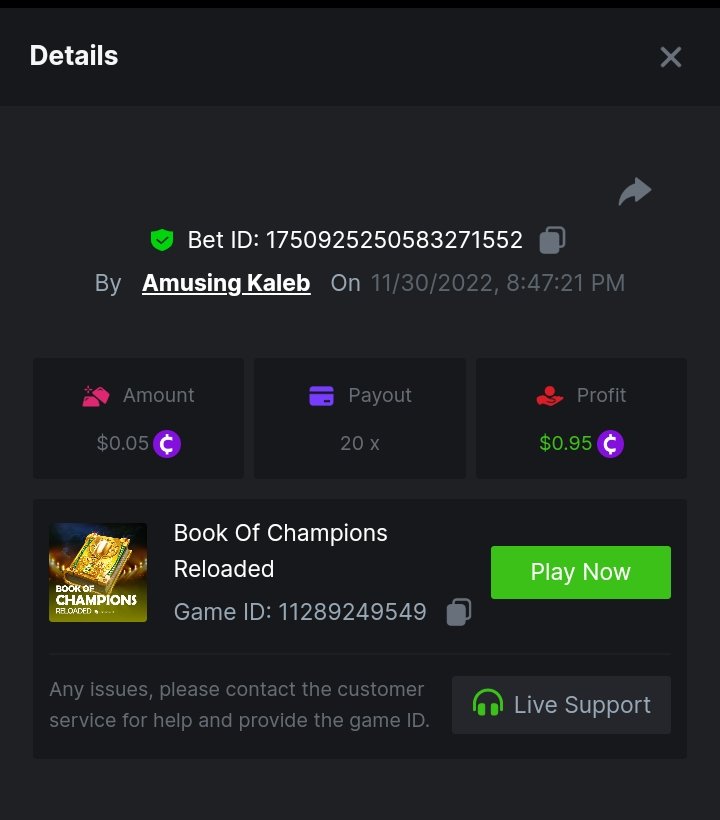Screen dimensions: 720x820
Task: Open Amusing Kaleb's profile
Action: [226, 283]
